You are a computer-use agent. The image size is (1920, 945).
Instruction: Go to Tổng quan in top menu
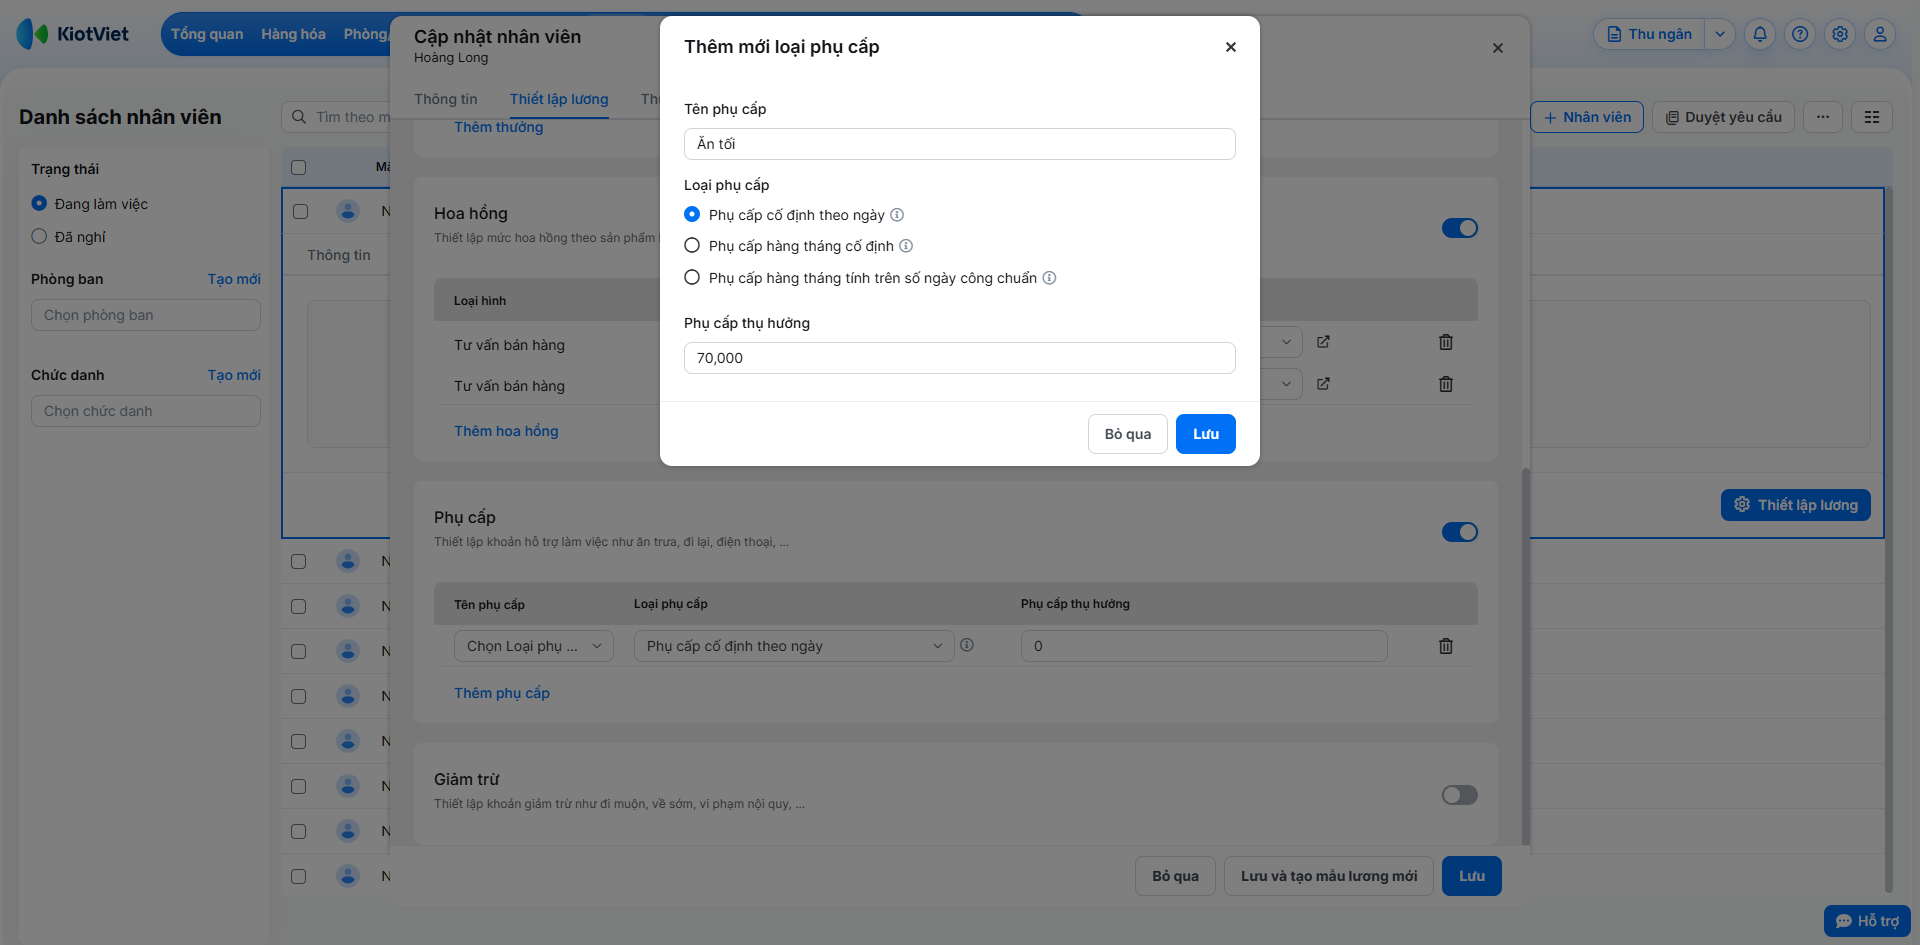coord(207,34)
